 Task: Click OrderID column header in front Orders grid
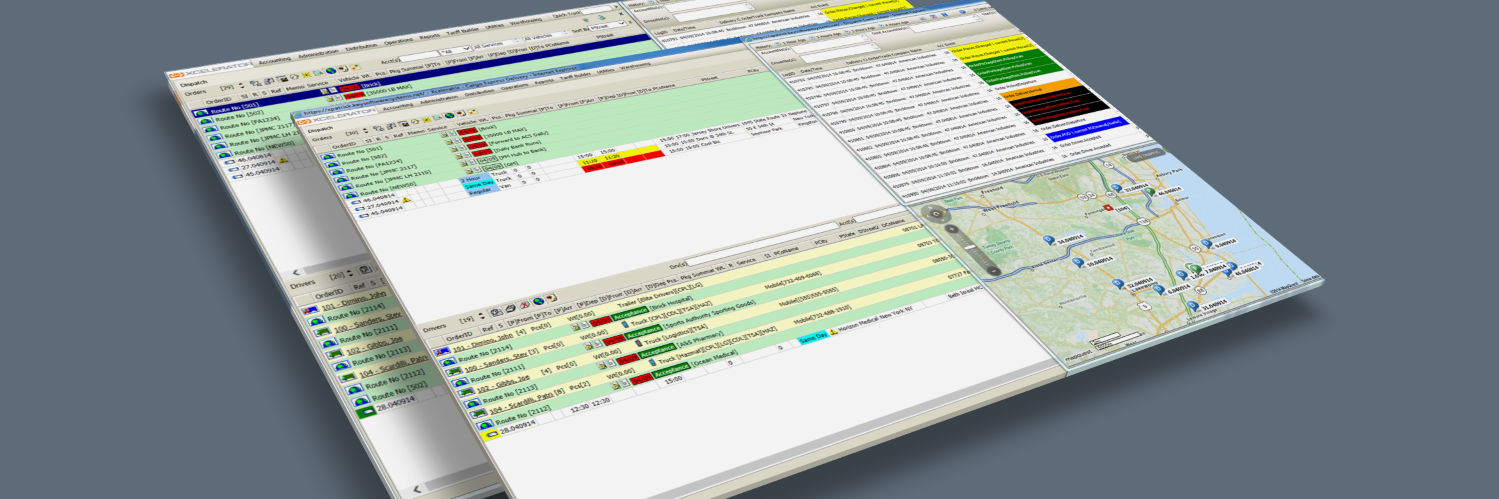click(345, 145)
